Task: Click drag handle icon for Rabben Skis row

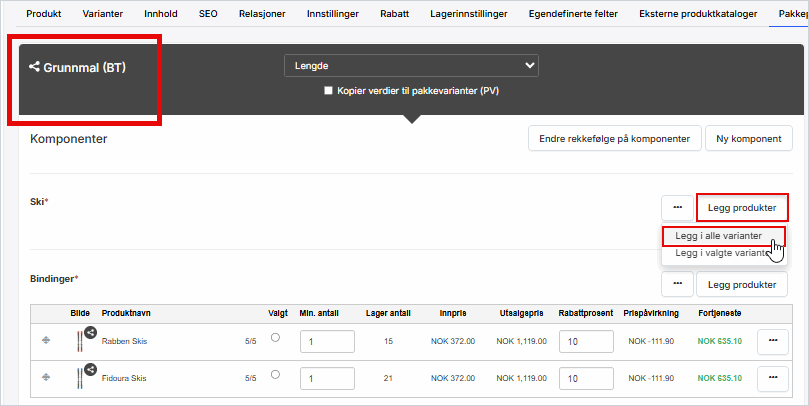Action: (x=45, y=341)
